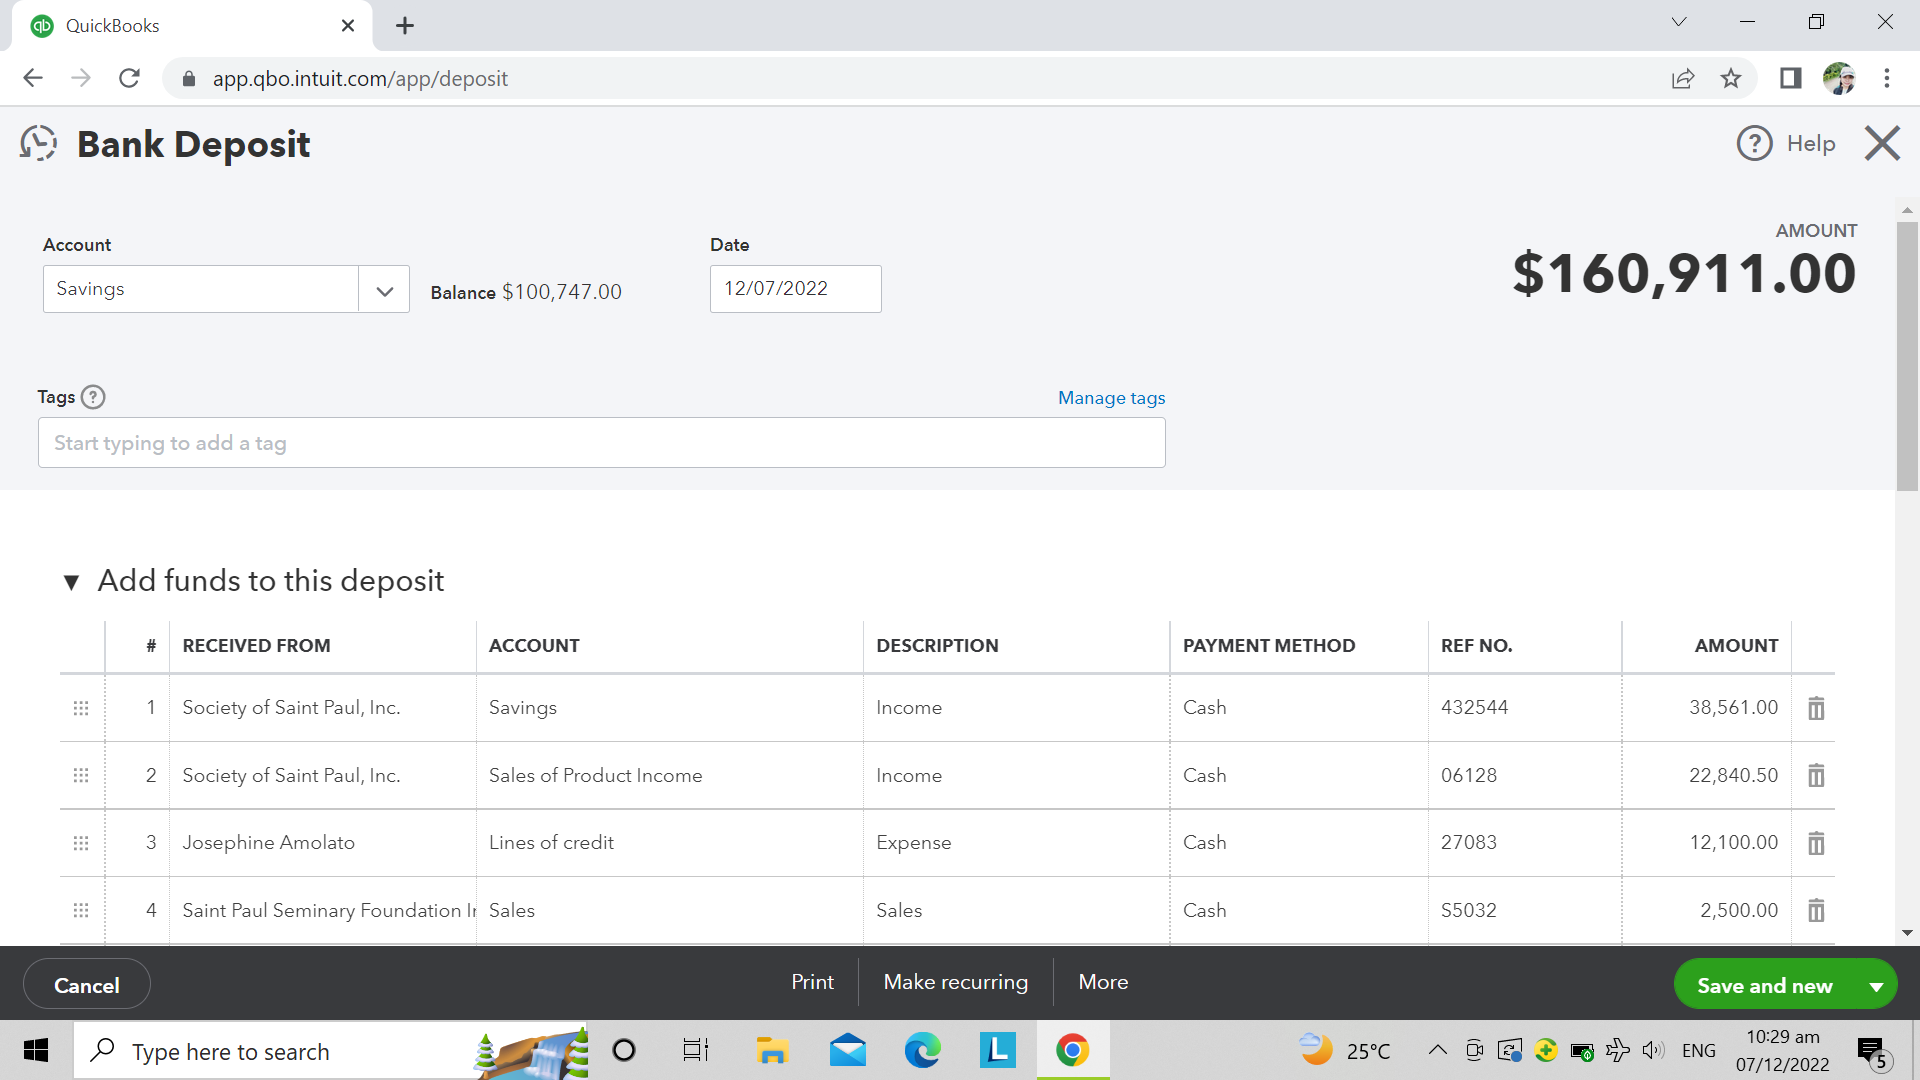
Task: Click the amount 38,561.00 cell
Action: tap(1706, 708)
